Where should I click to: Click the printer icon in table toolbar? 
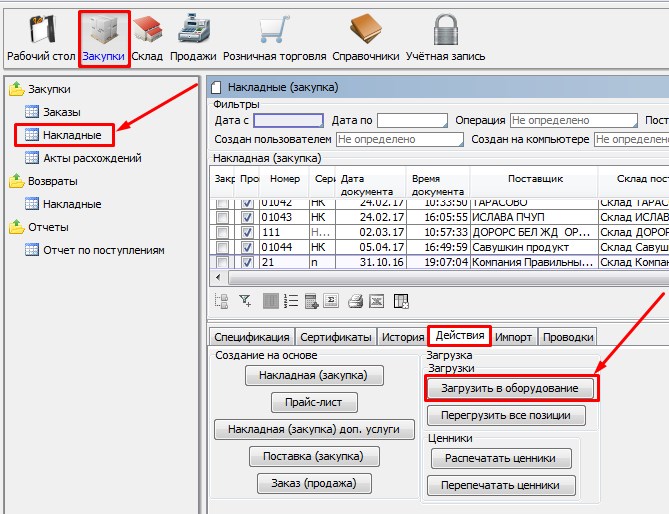coord(355,300)
